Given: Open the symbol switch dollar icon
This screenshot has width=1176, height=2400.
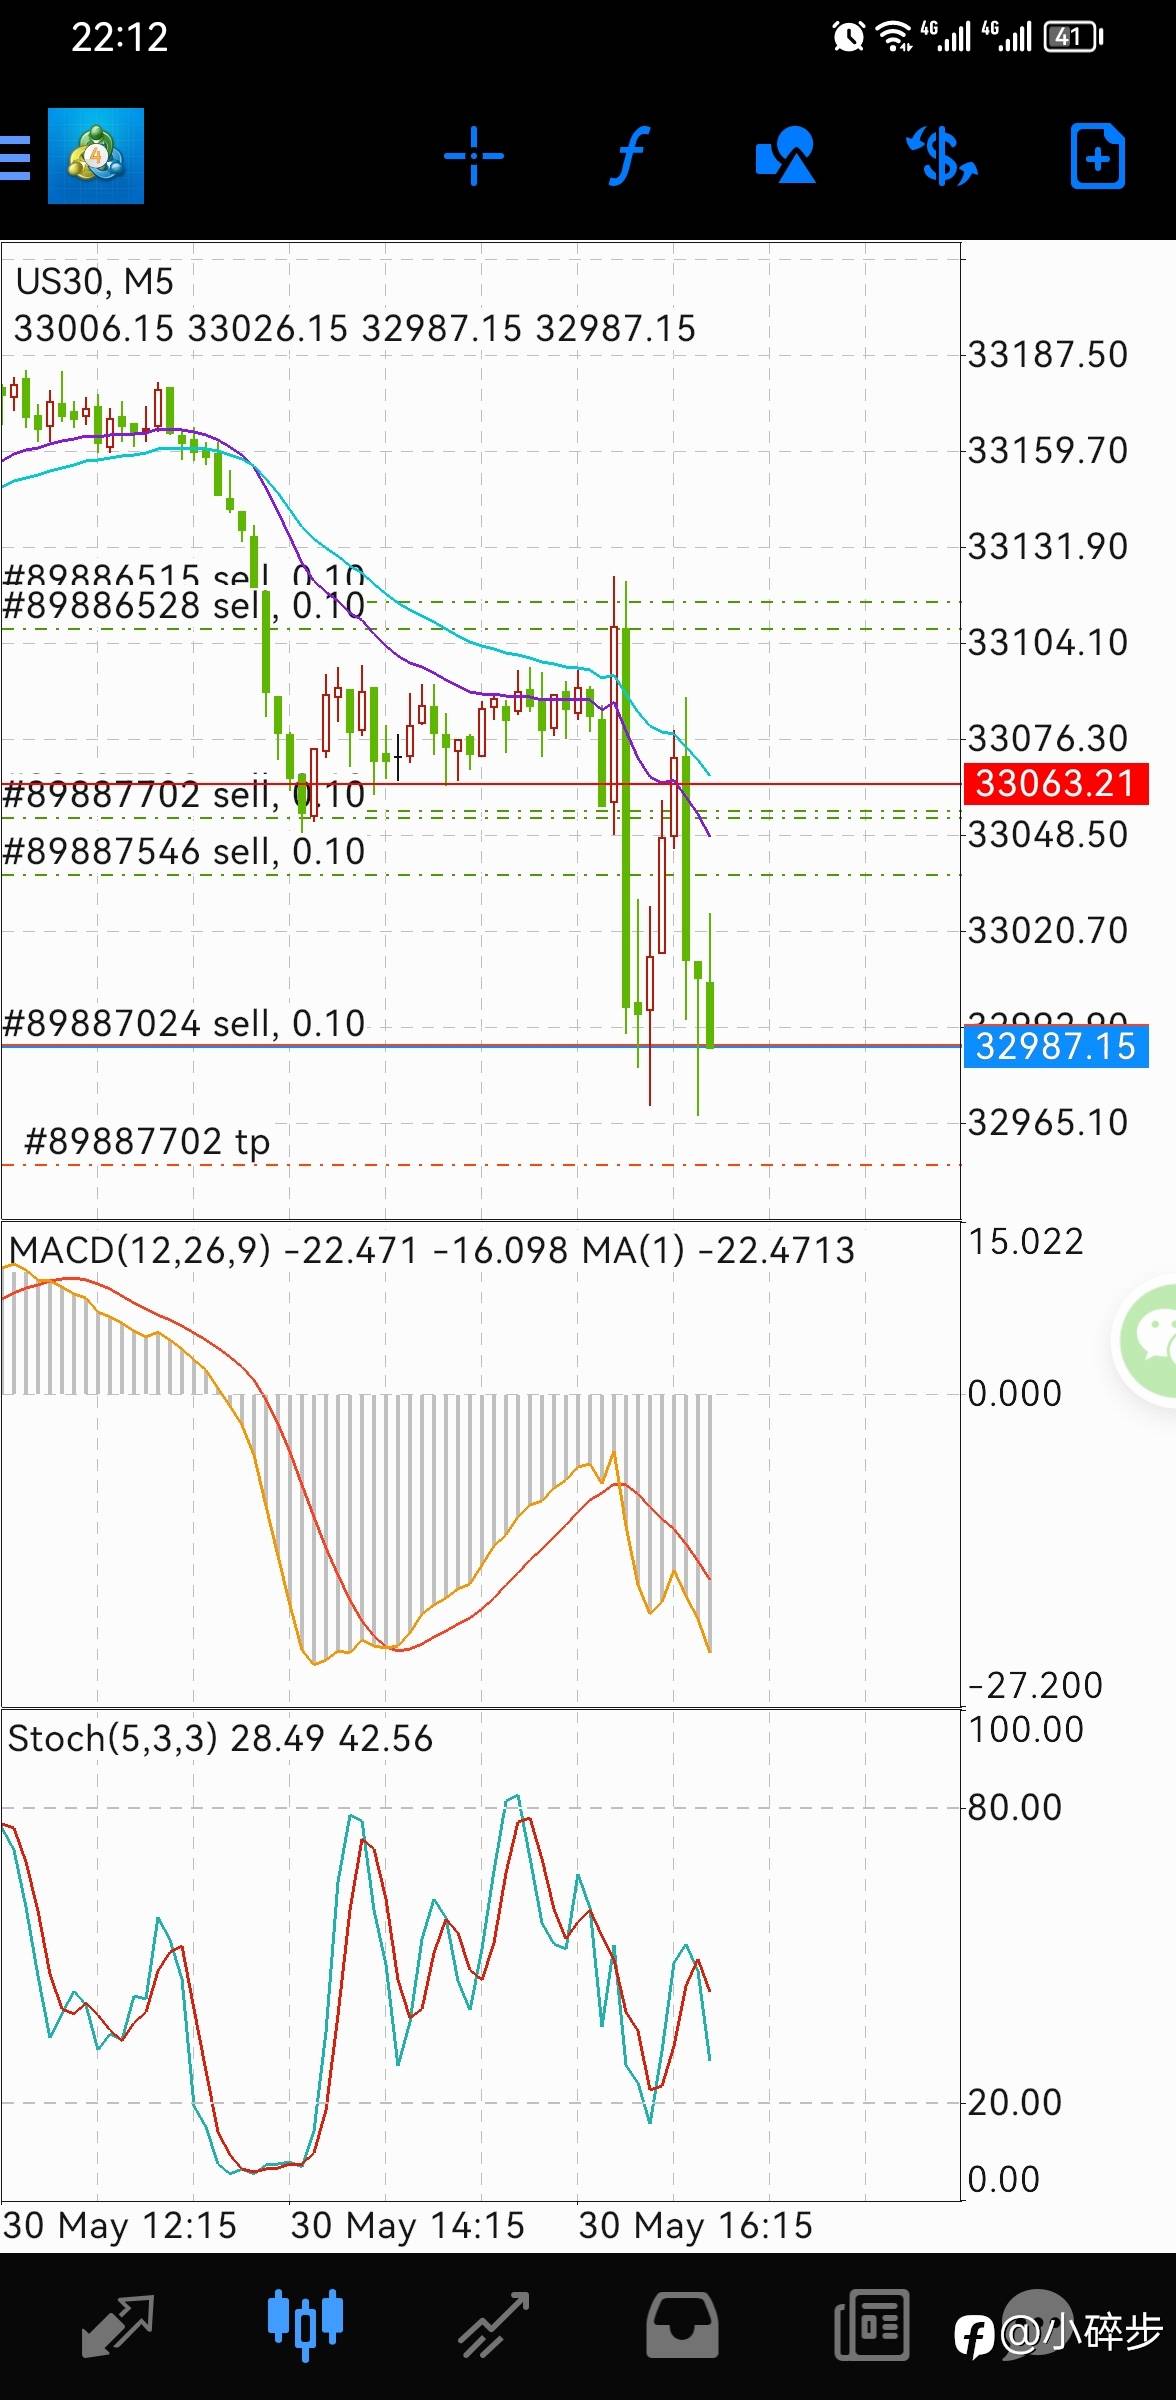Looking at the screenshot, I should (942, 156).
